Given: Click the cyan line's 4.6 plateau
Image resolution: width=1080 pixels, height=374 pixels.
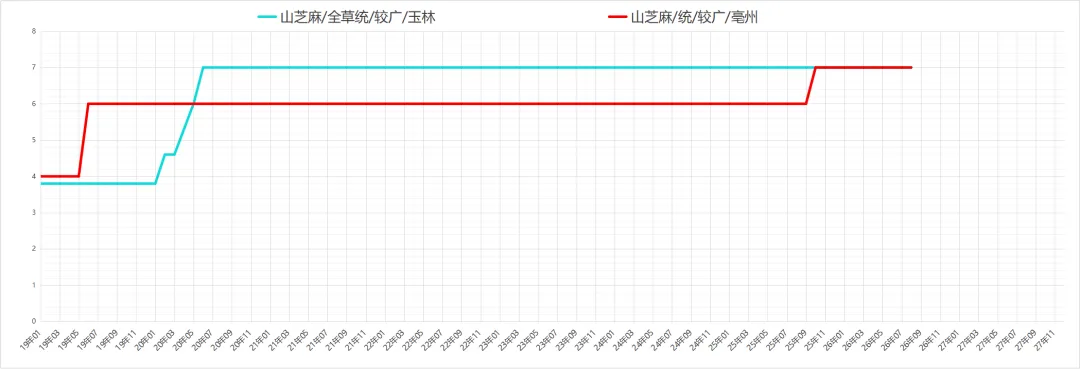Looking at the screenshot, I should 169,154.
